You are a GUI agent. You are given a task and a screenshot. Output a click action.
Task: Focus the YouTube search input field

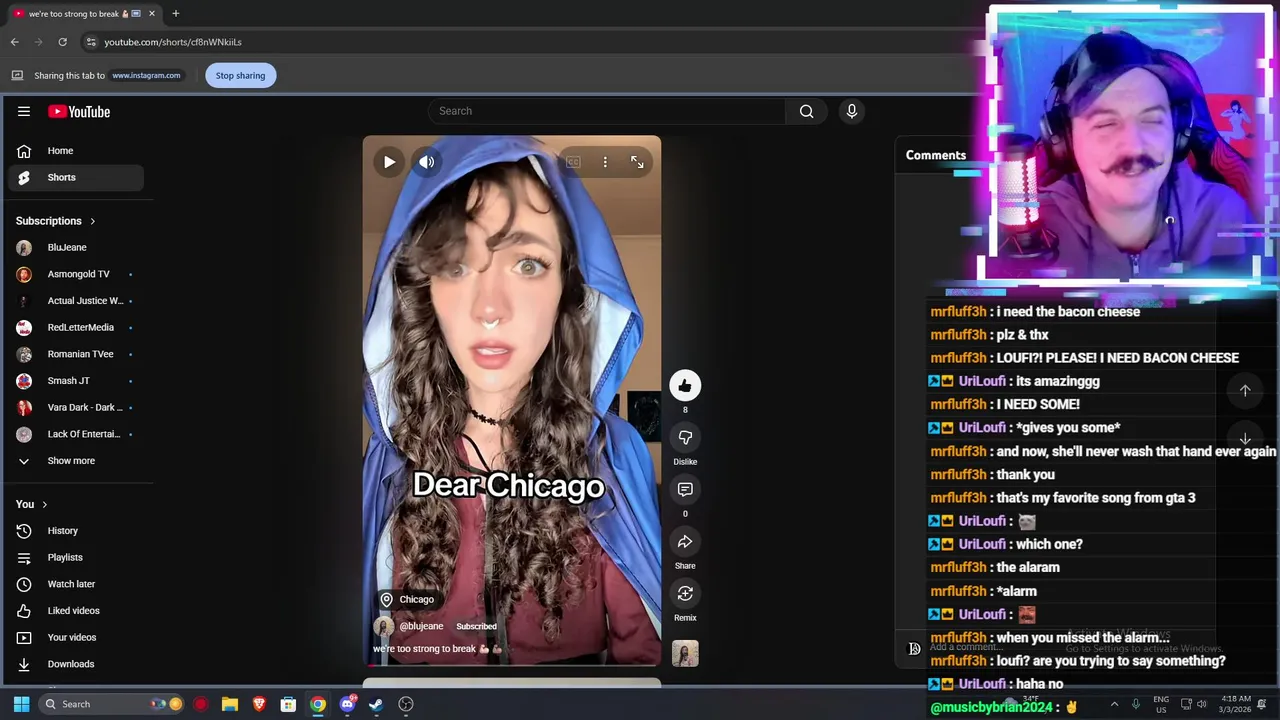(x=607, y=111)
